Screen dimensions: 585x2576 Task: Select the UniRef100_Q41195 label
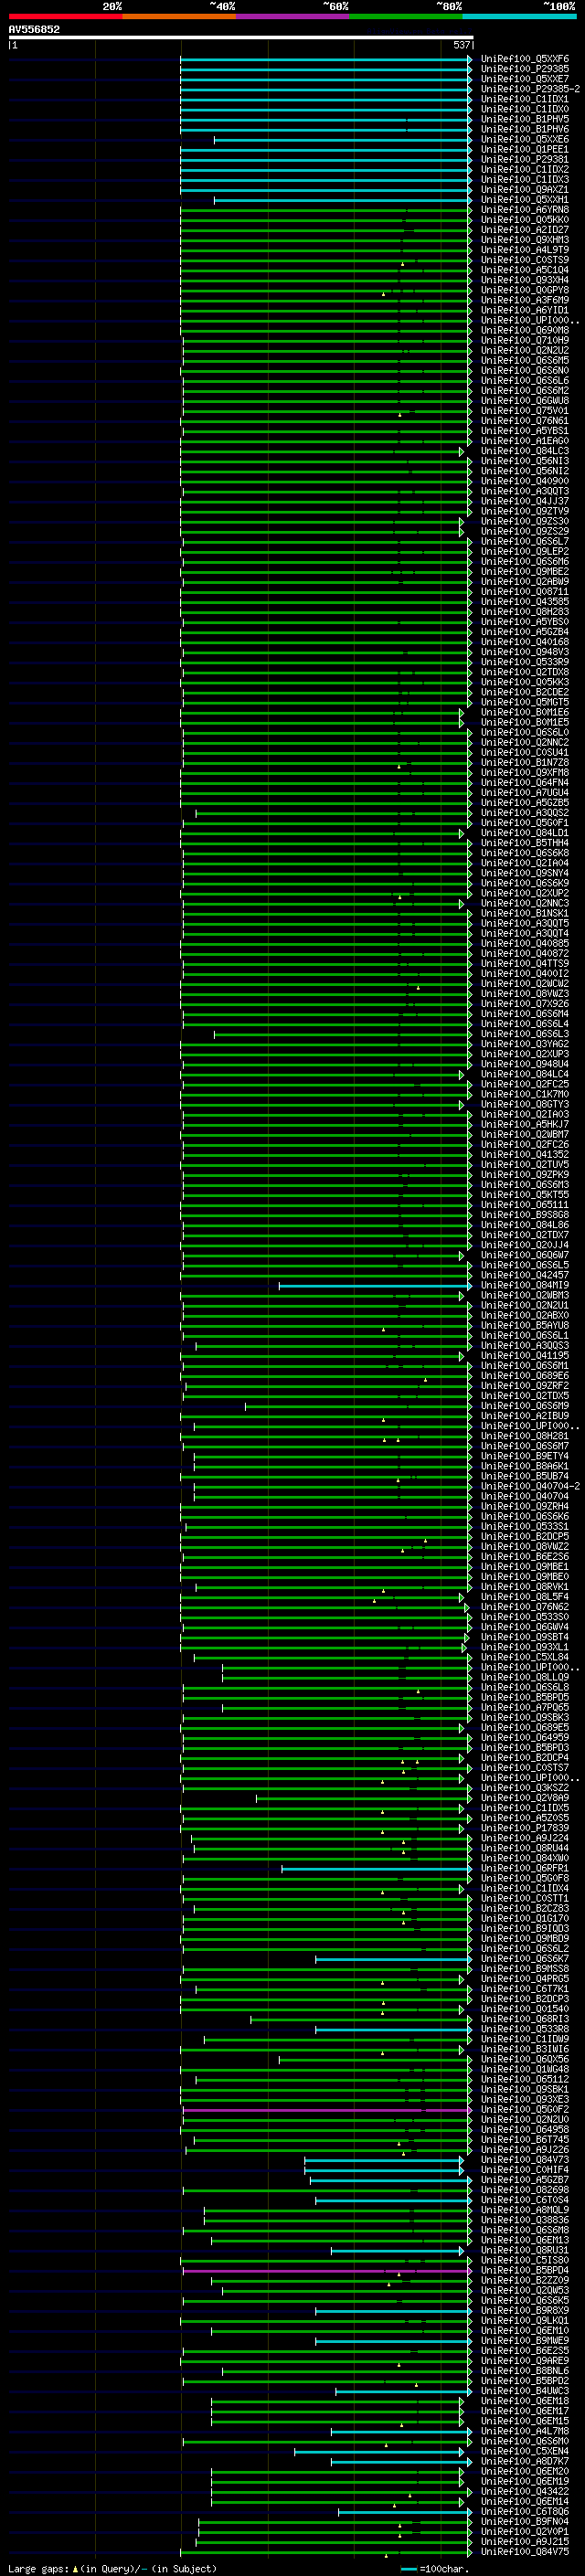pos(525,1356)
